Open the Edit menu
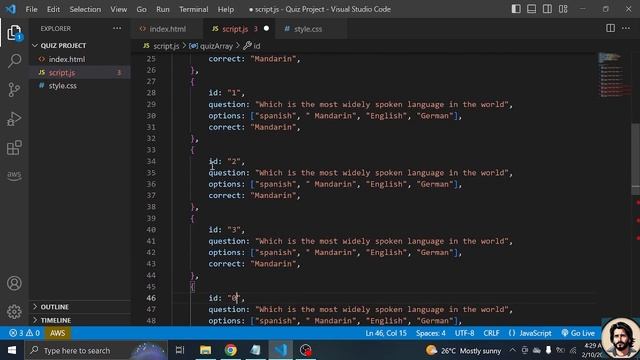The height and width of the screenshot is (360, 640). point(53,9)
